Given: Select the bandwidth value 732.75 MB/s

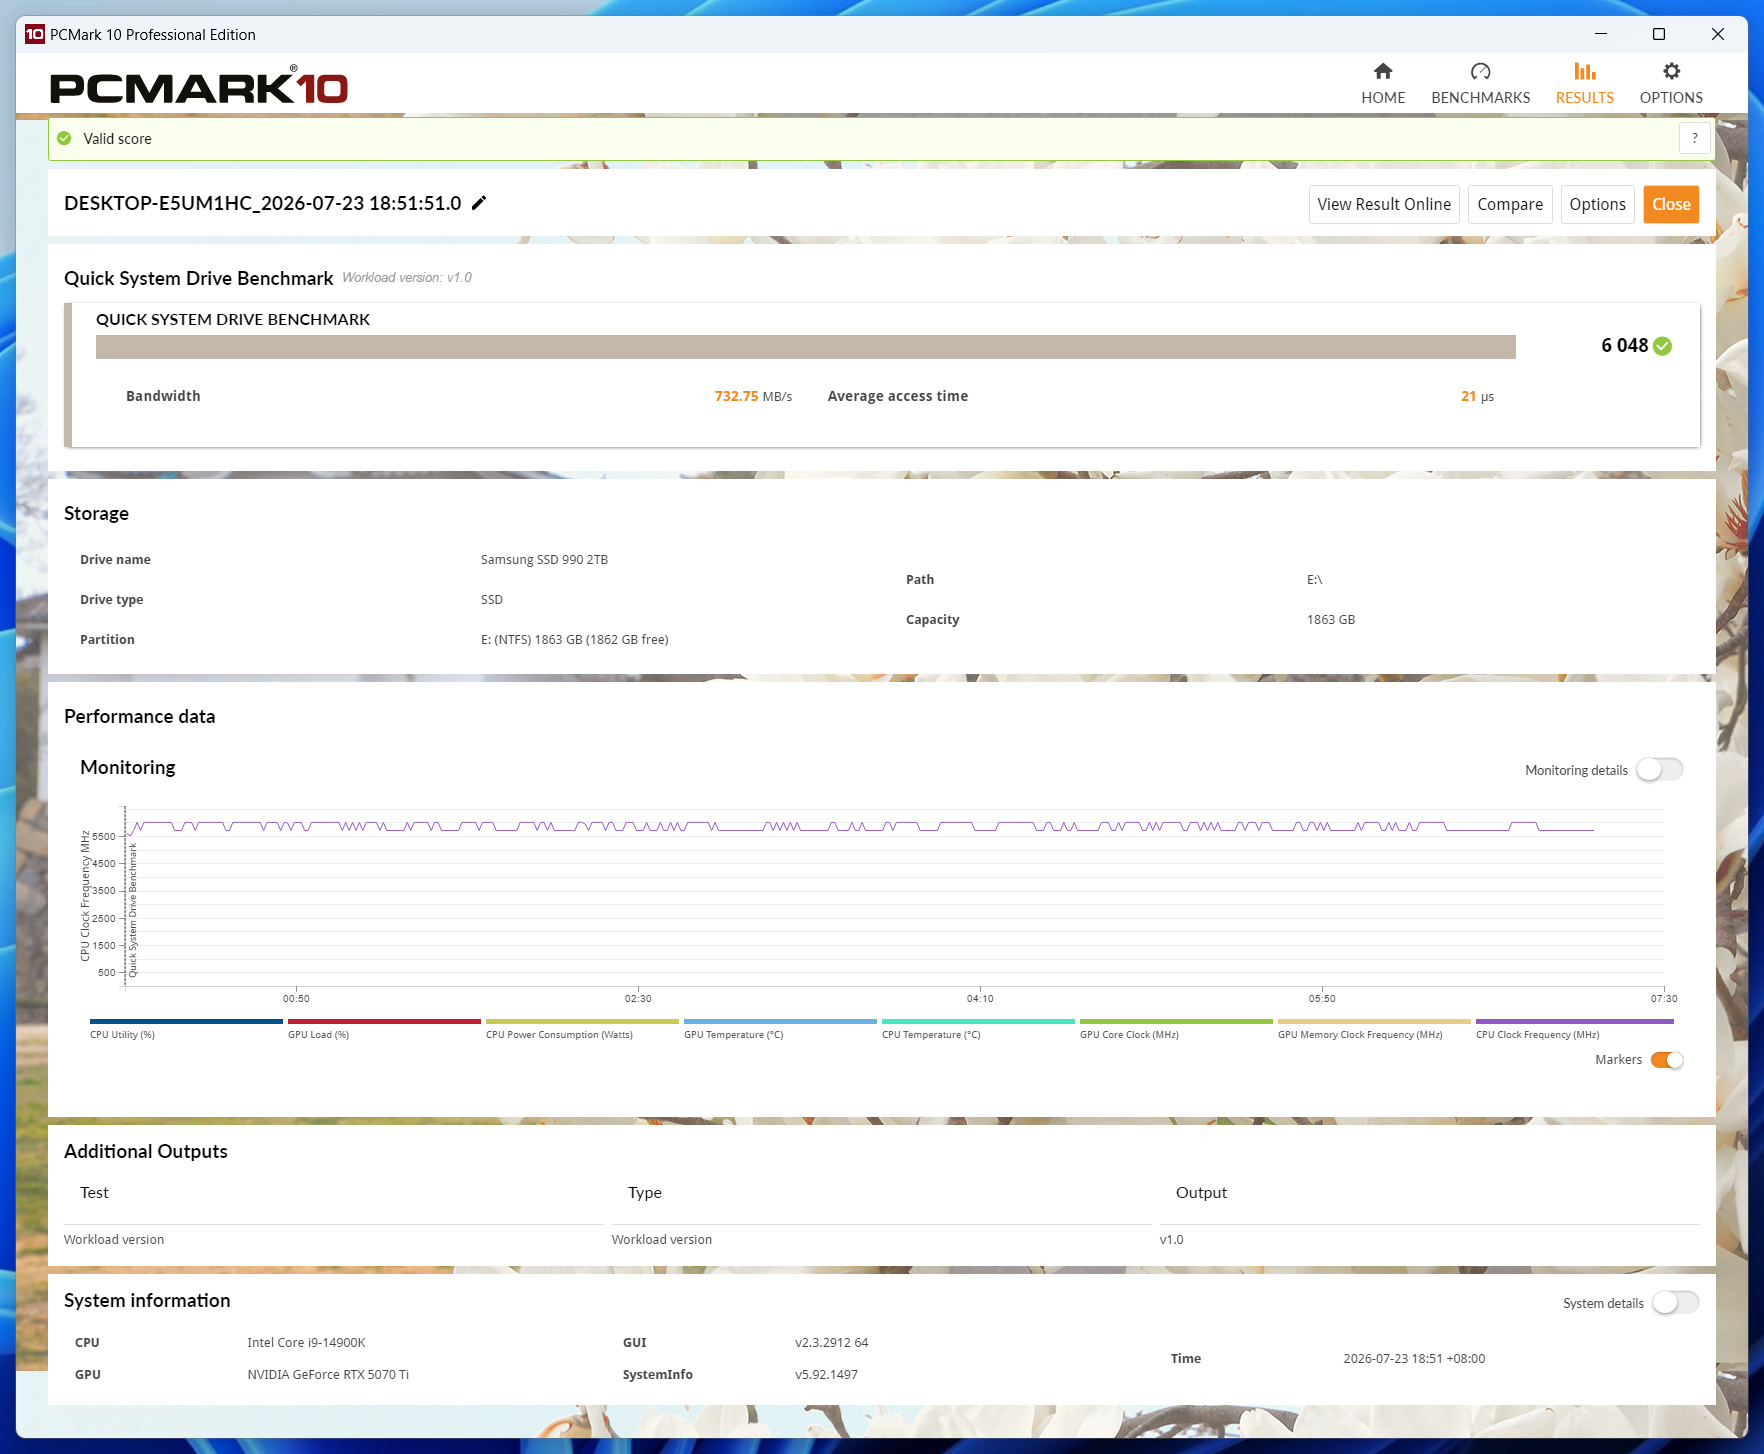Looking at the screenshot, I should tap(753, 396).
